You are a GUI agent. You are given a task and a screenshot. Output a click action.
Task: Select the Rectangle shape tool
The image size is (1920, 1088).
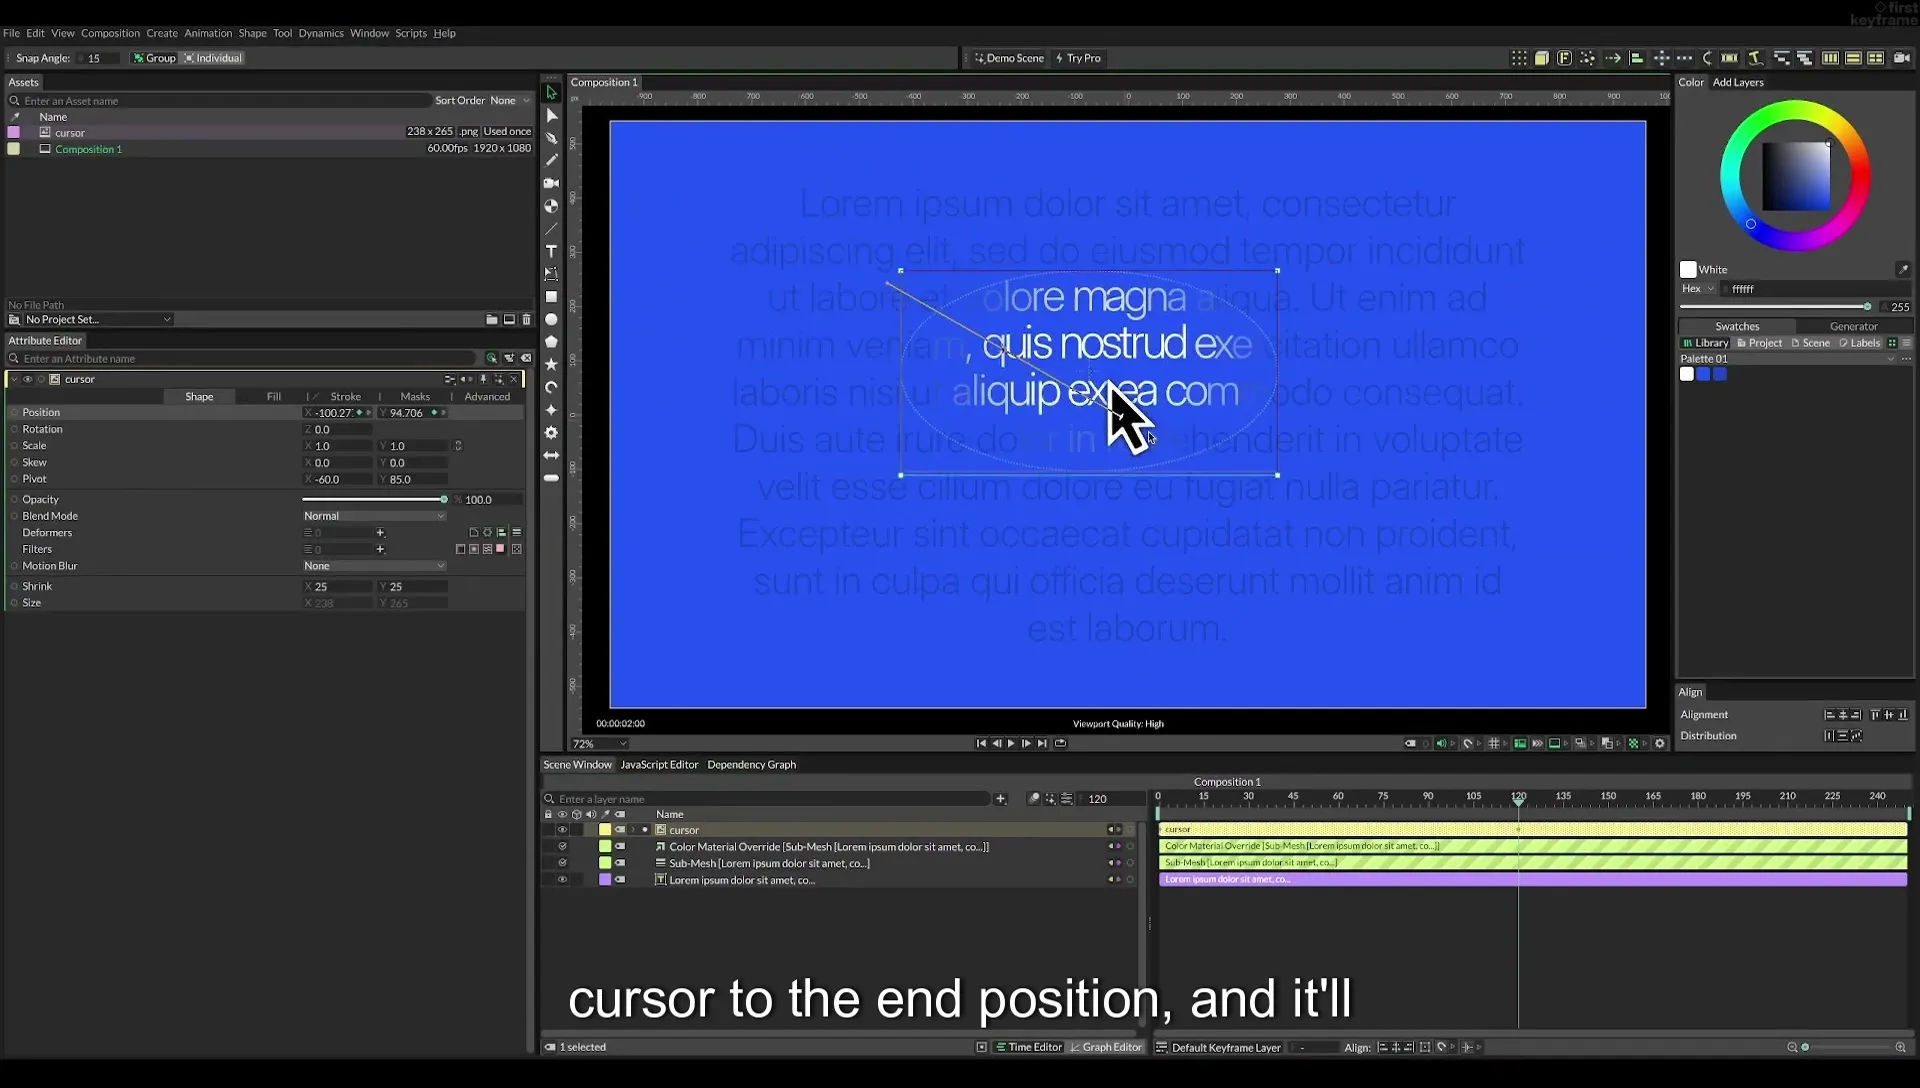pyautogui.click(x=551, y=297)
